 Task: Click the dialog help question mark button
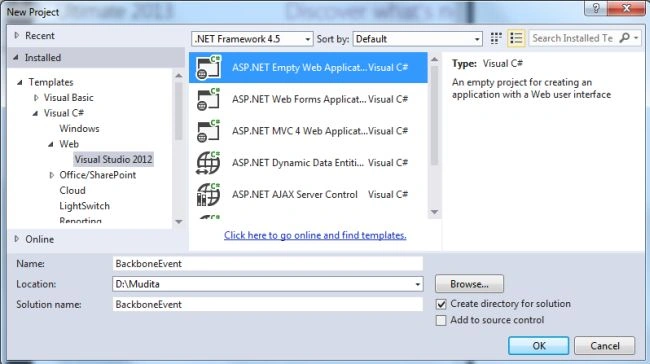point(596,8)
